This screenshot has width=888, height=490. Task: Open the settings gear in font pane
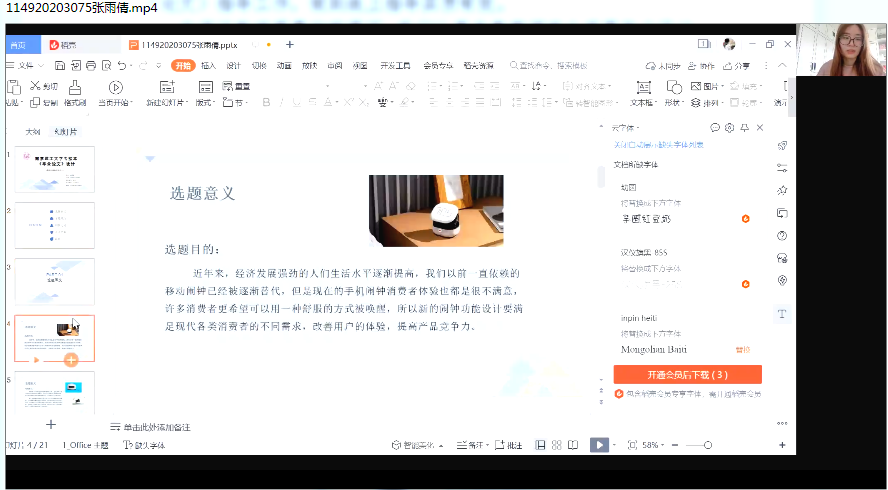730,128
